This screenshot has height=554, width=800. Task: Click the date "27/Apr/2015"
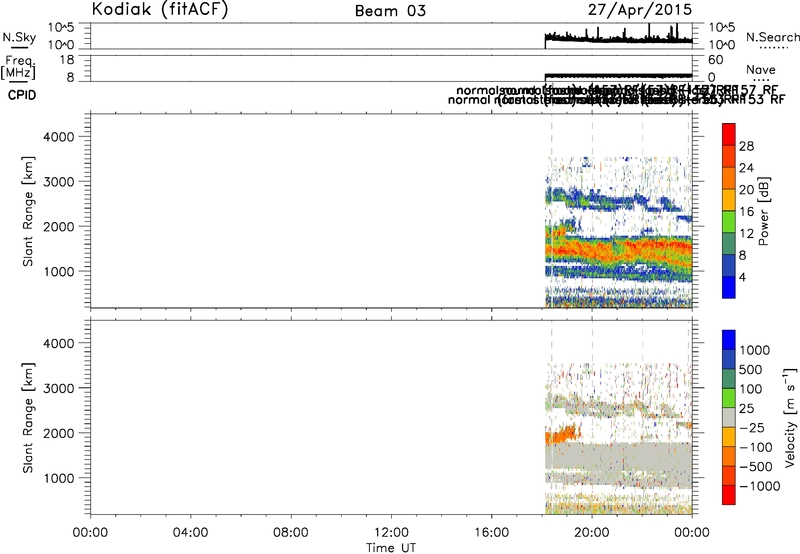click(x=640, y=10)
